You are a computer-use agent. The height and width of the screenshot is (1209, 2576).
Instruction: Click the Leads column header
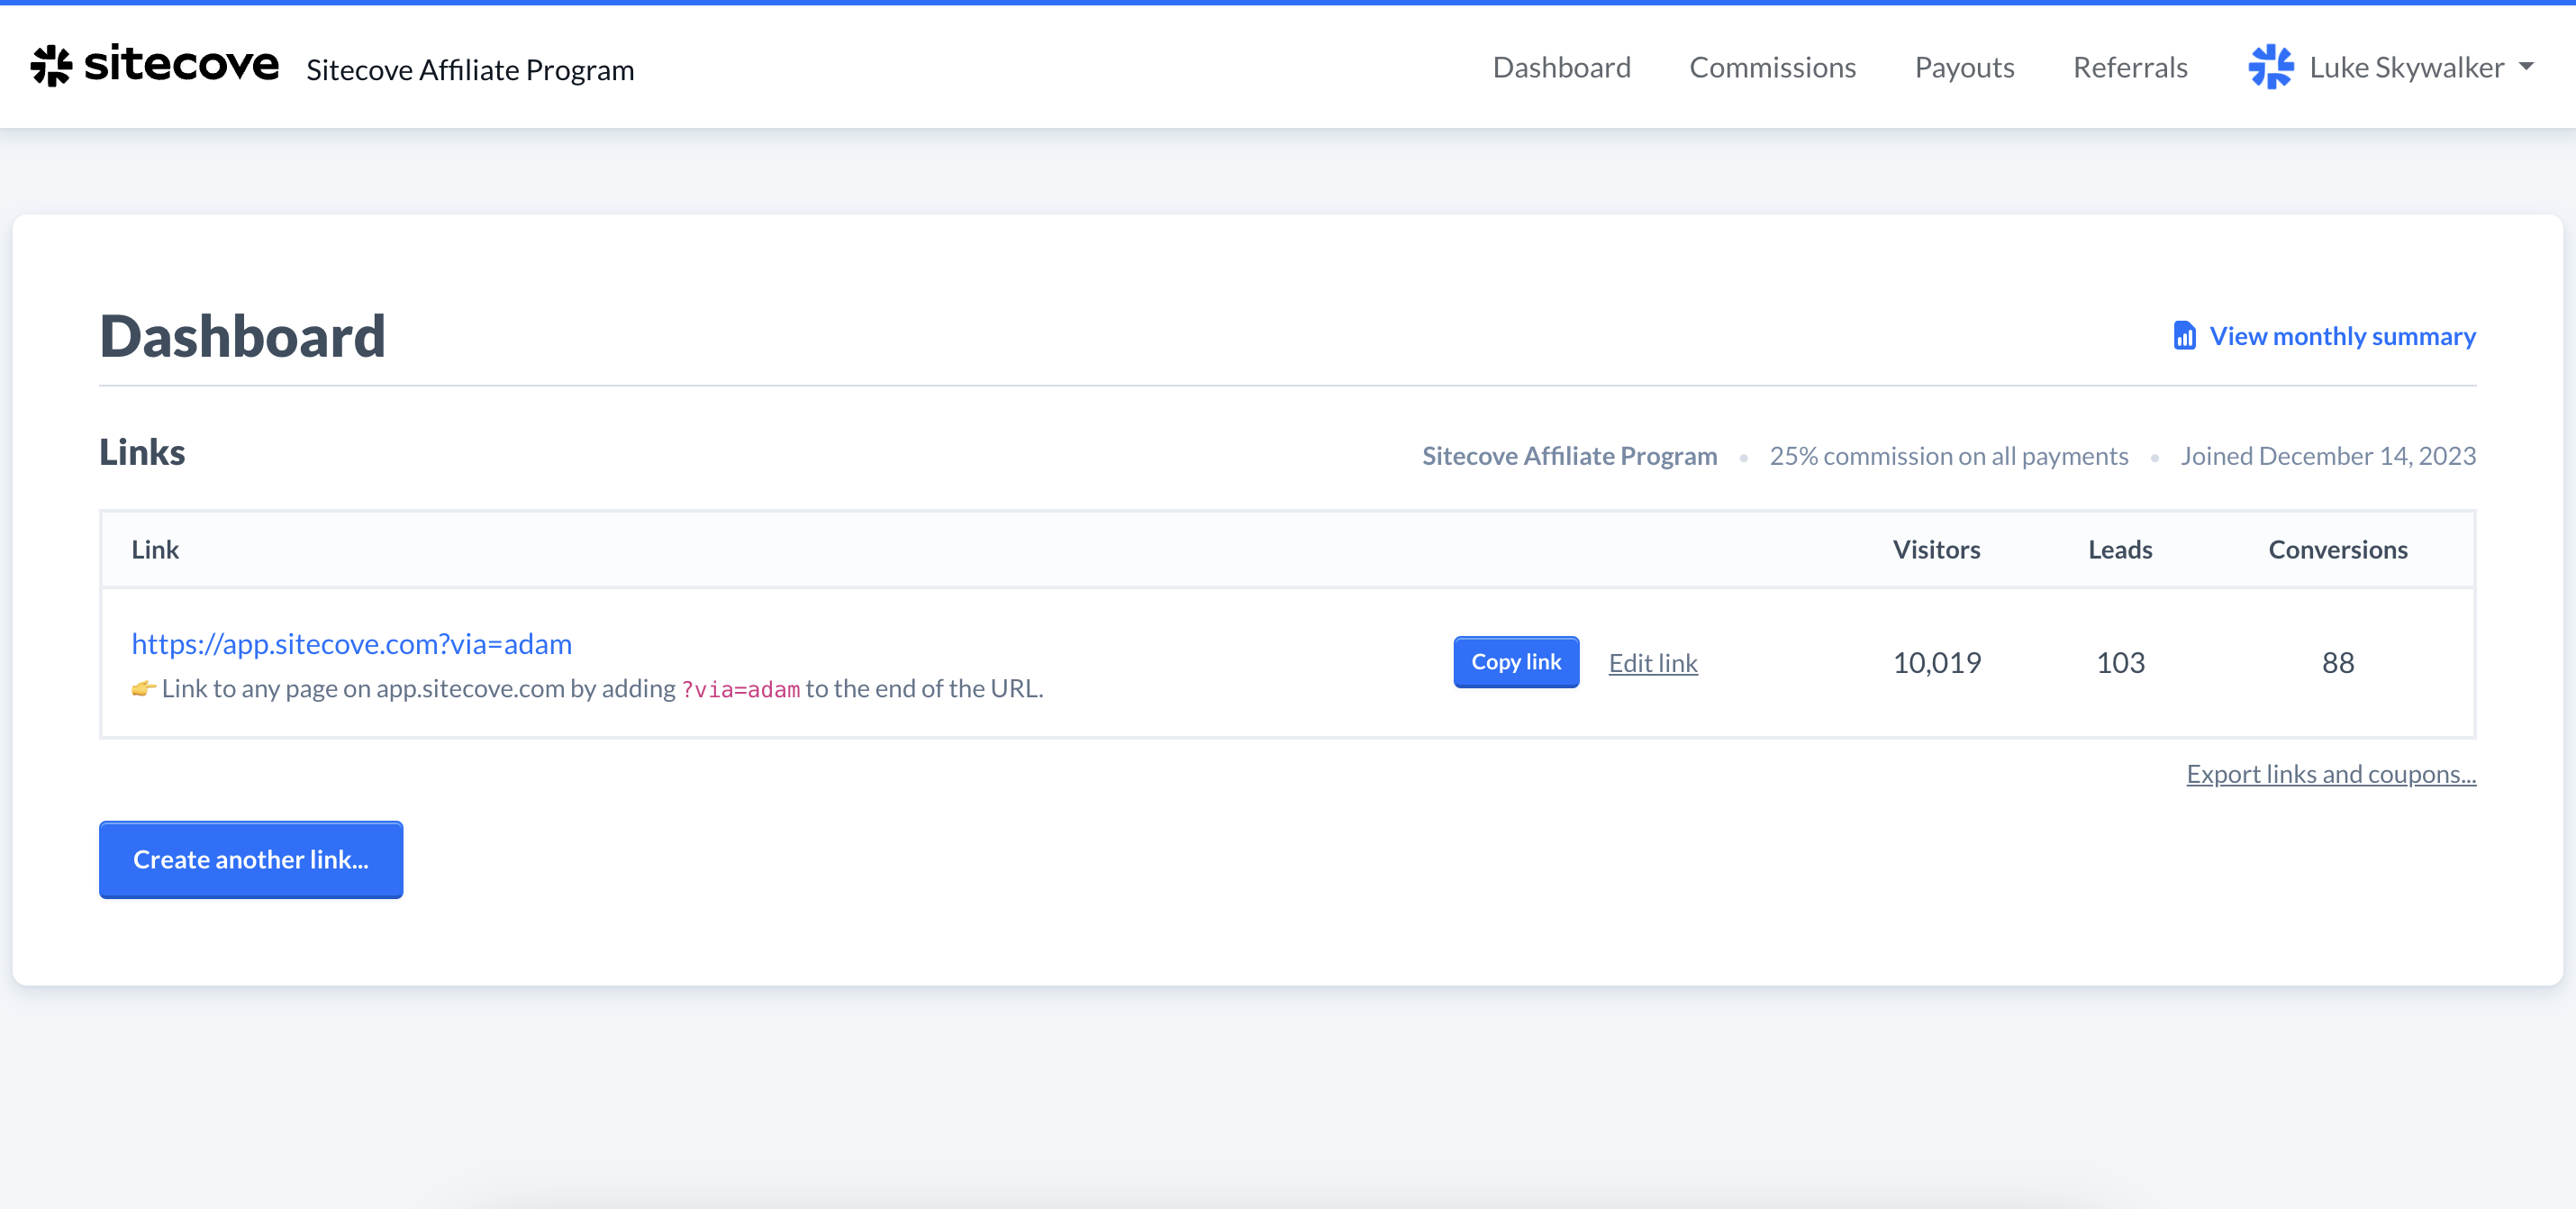point(2119,549)
